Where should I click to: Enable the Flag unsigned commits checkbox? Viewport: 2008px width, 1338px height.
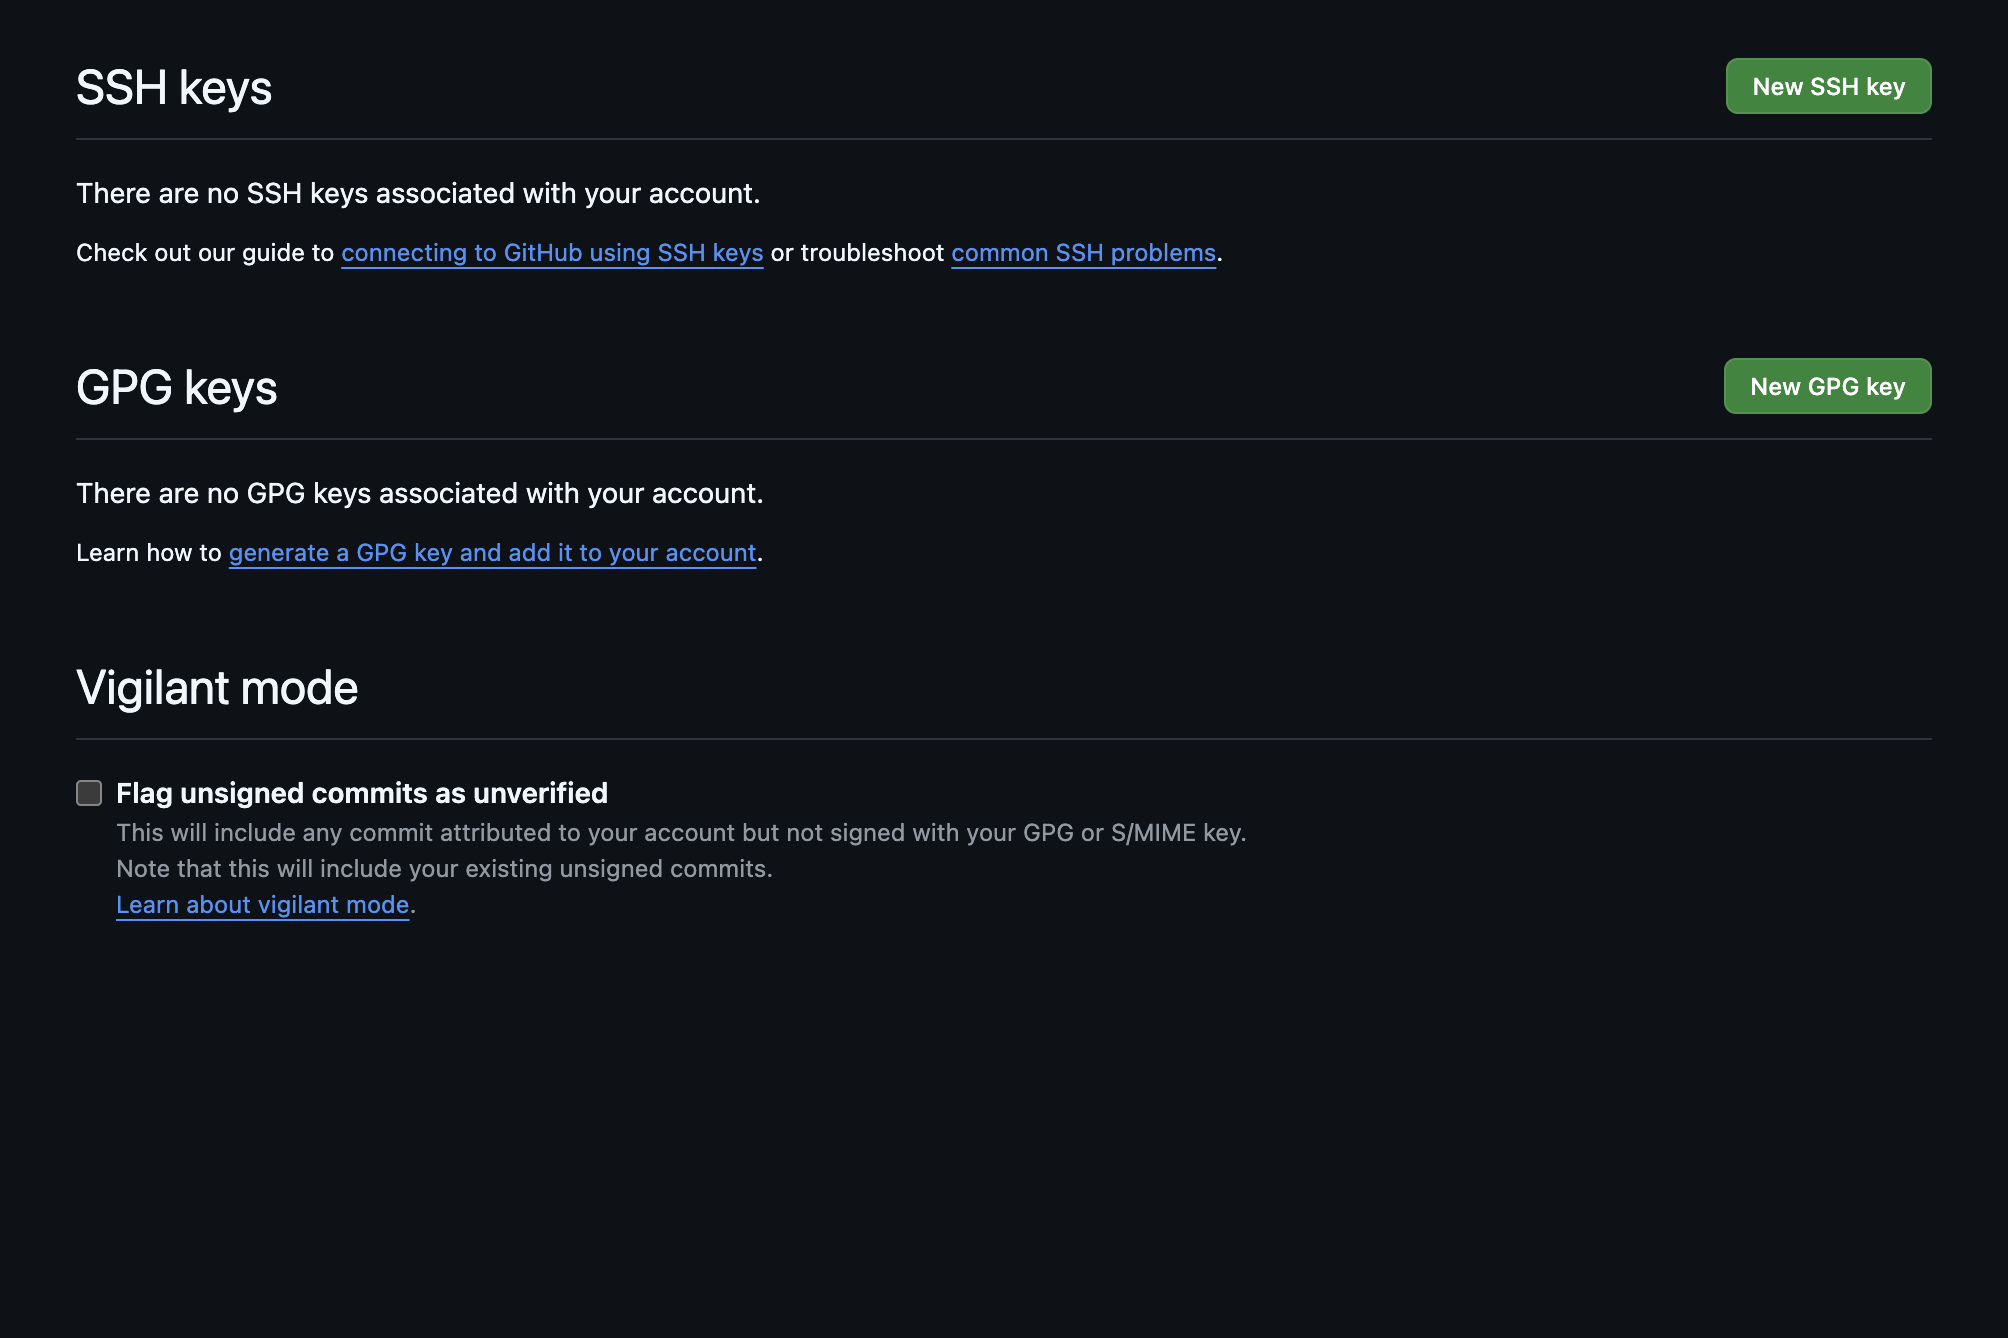point(89,793)
